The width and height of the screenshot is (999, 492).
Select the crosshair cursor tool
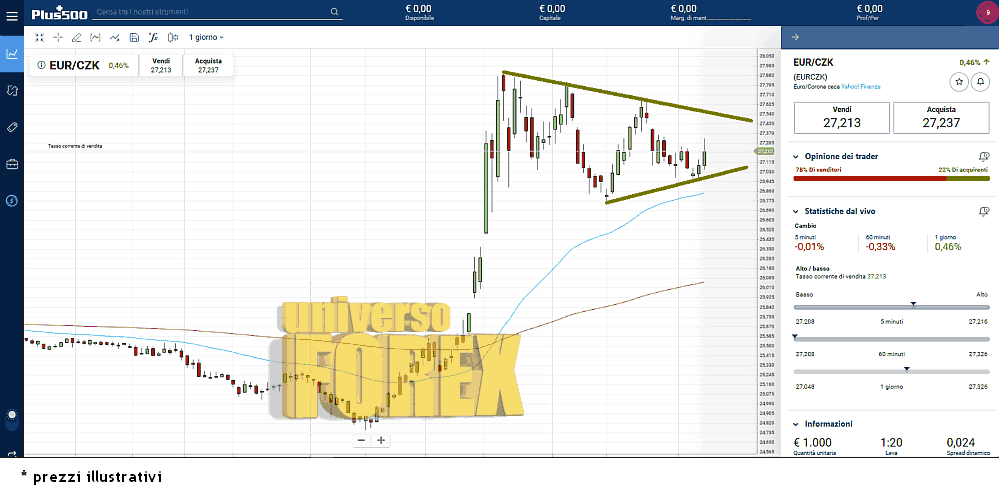(x=58, y=37)
